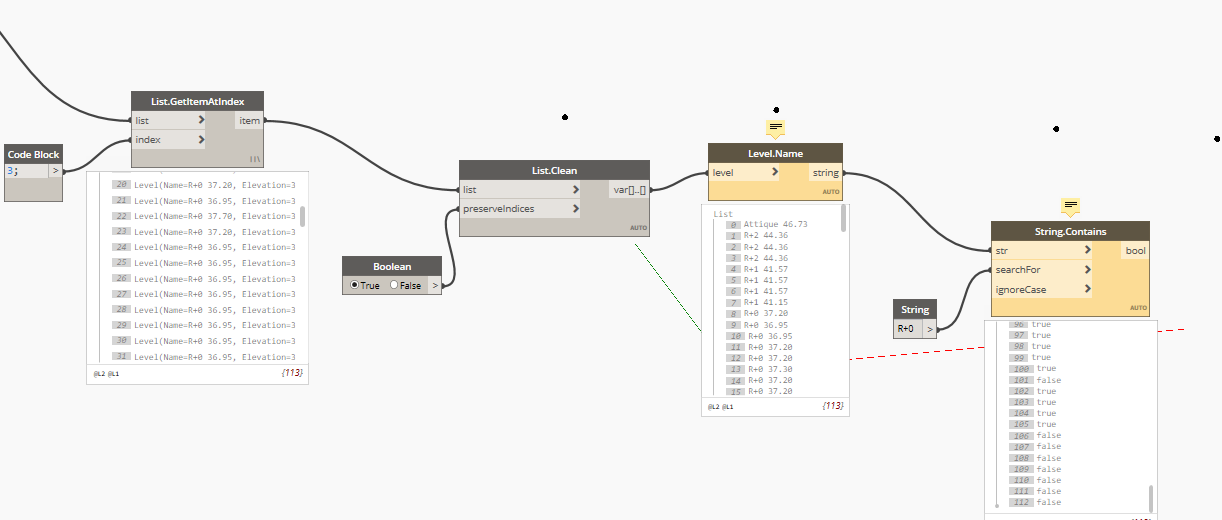Viewport: 1222px width, 520px height.
Task: Select the True radio button in Boolean node
Action: tap(355, 285)
